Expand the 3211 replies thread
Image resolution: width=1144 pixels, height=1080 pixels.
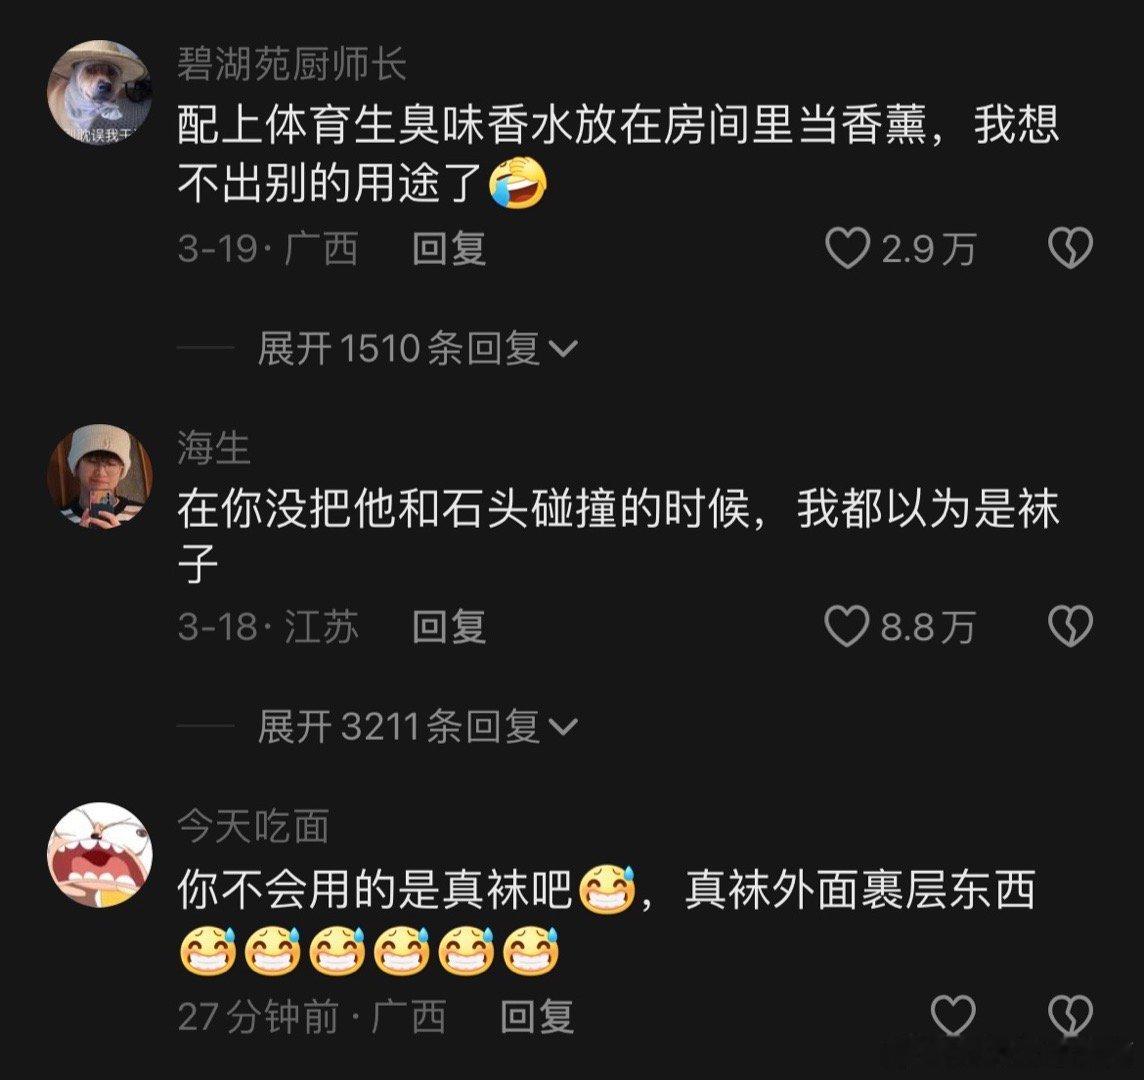click(417, 726)
